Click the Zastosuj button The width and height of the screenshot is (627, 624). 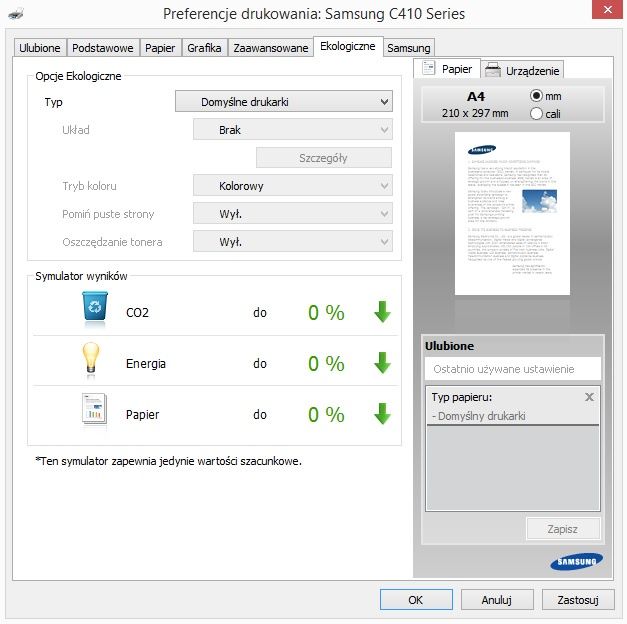point(578,600)
